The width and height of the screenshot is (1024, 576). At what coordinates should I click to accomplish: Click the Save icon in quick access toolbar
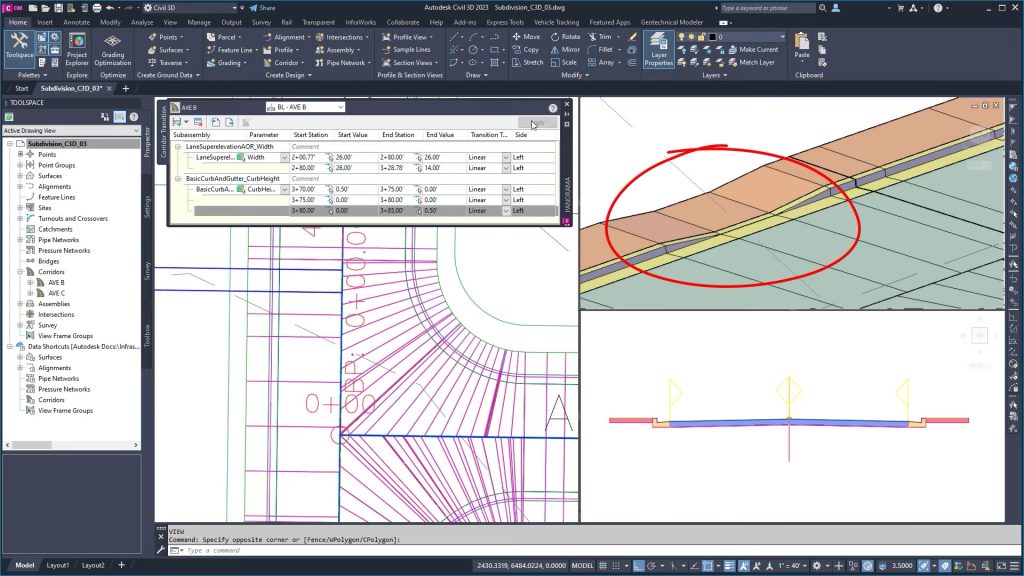tap(58, 8)
